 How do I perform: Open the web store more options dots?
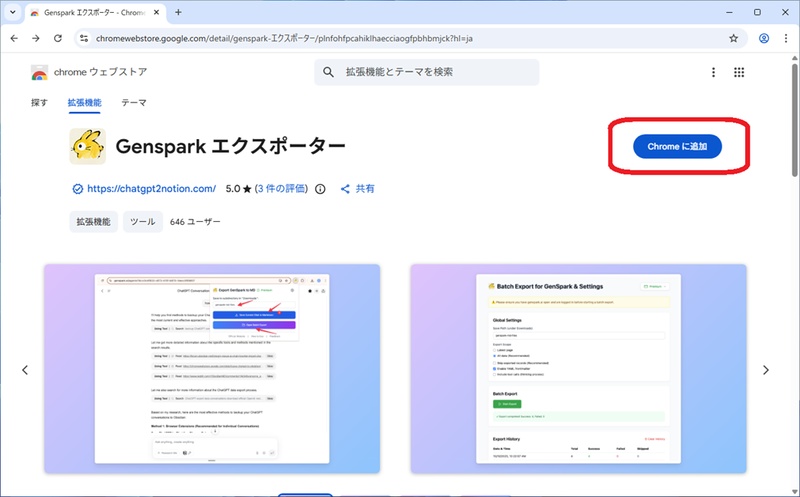point(713,72)
